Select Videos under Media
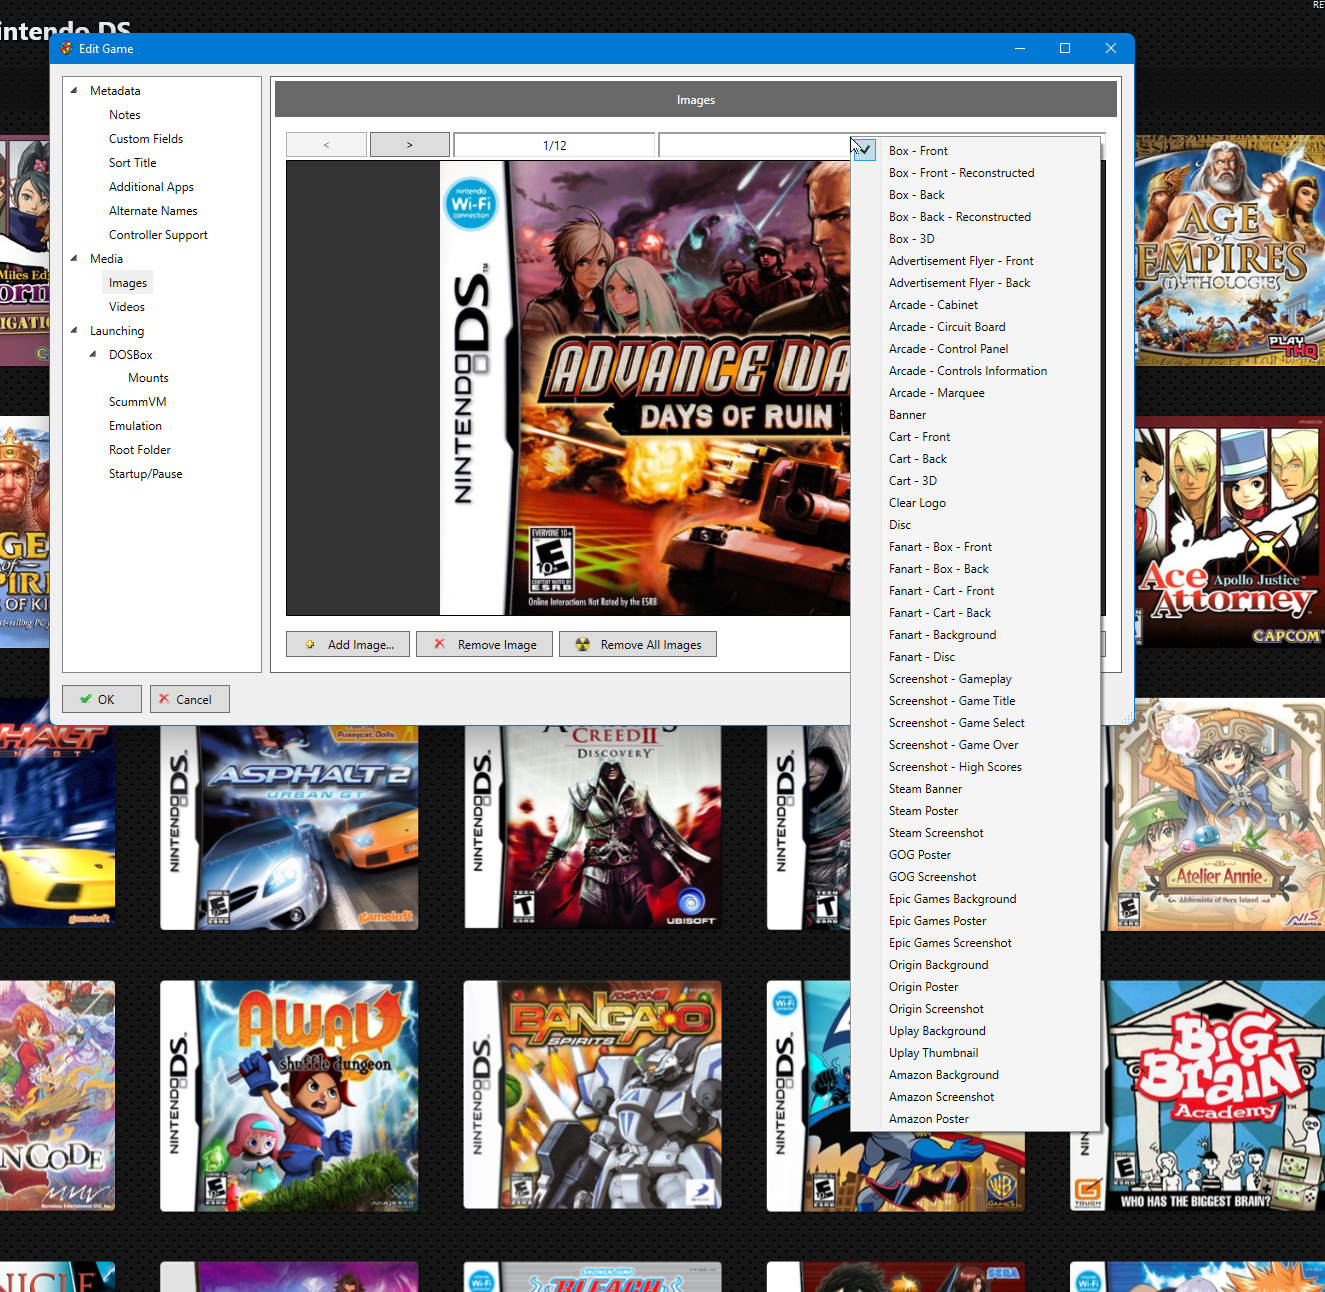Screen dimensions: 1325x1292 click(x=127, y=307)
